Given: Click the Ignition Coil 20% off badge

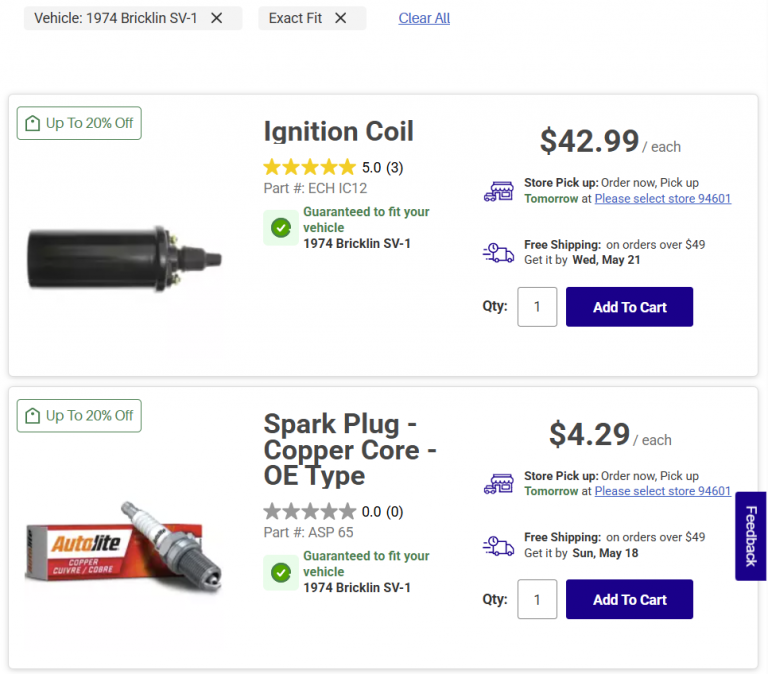Looking at the screenshot, I should (79, 123).
